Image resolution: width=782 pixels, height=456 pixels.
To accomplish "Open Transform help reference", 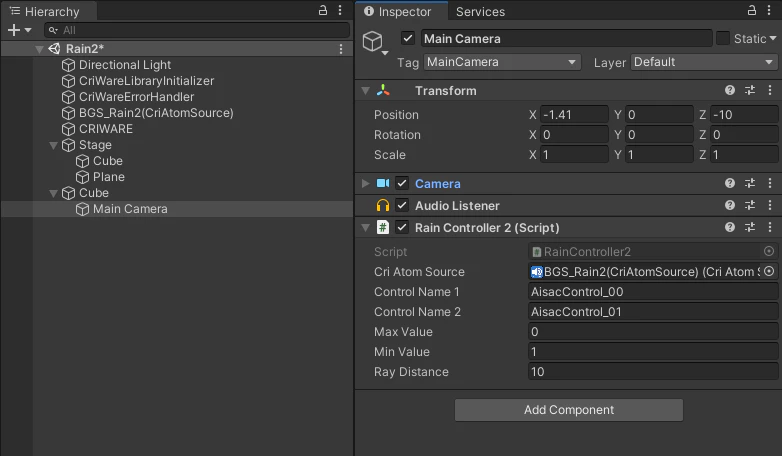I will 730,90.
